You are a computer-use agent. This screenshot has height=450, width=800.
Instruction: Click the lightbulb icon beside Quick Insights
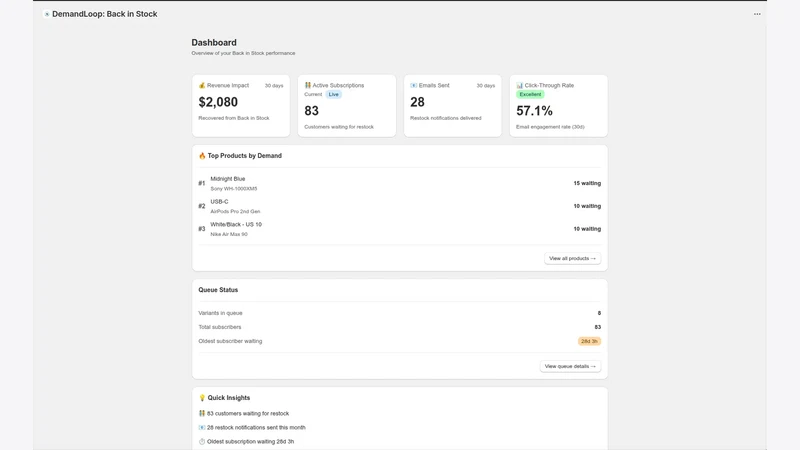coord(202,397)
